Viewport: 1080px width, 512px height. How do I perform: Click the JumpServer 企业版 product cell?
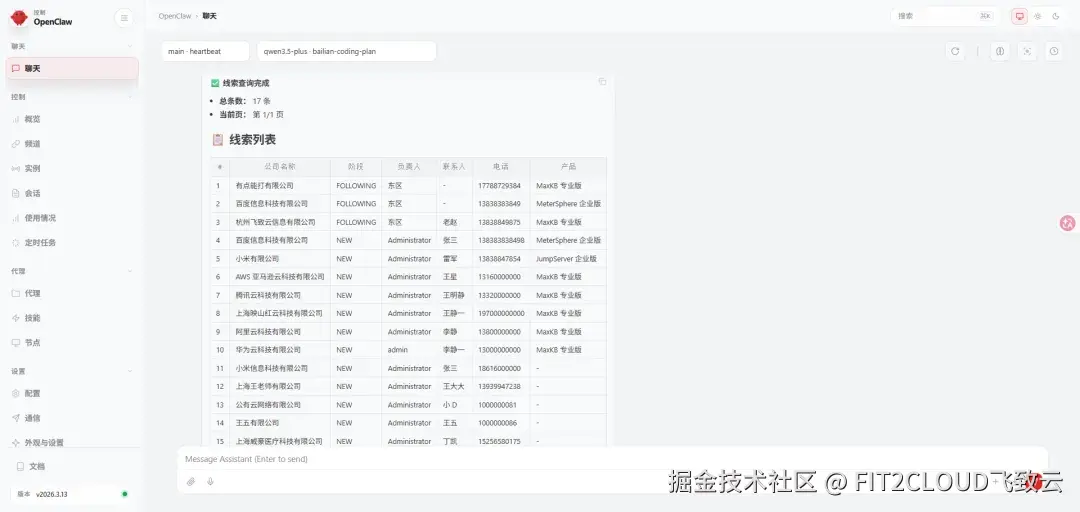[566, 258]
